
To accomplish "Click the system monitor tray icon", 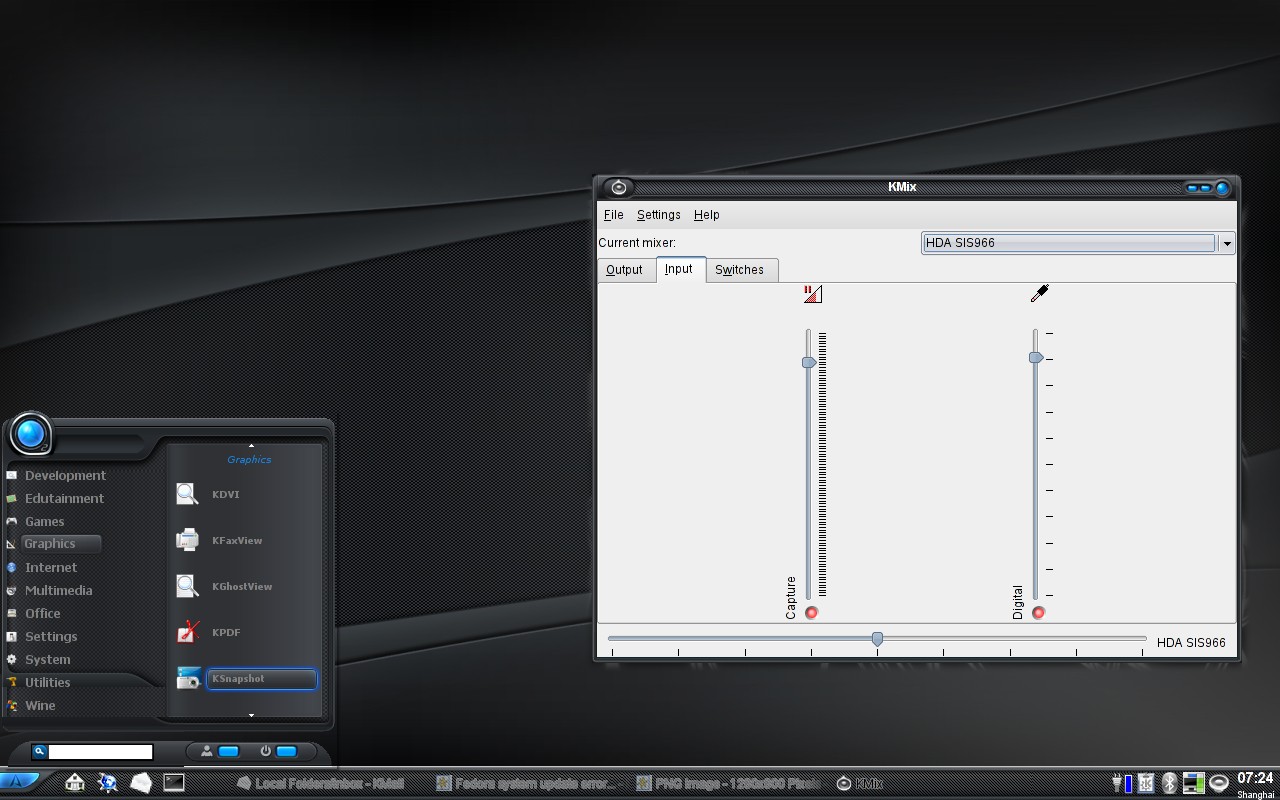I will point(1193,782).
